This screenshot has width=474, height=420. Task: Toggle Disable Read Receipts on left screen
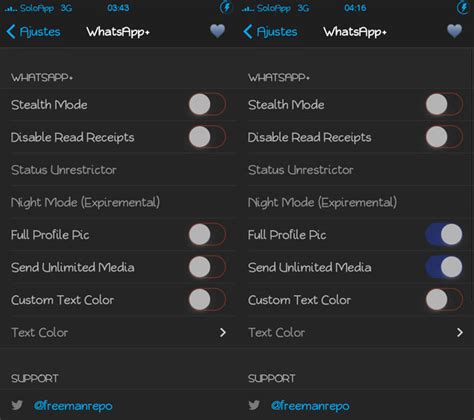(x=207, y=137)
